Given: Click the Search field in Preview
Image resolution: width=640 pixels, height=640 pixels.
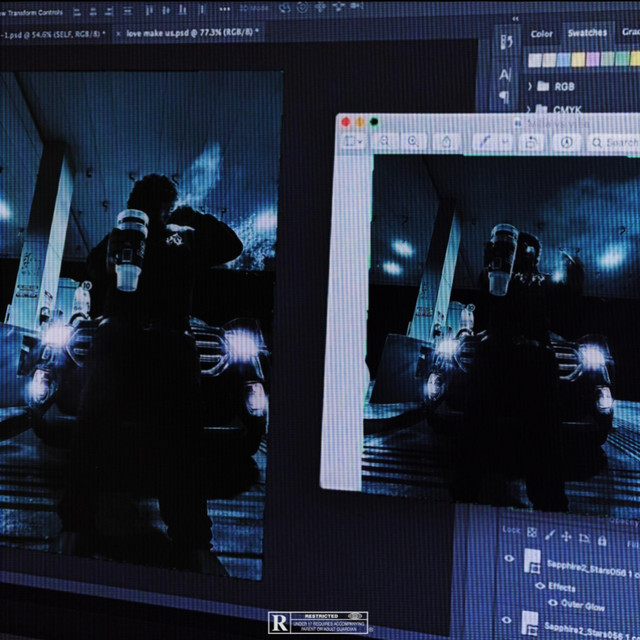Looking at the screenshot, I should [x=617, y=143].
